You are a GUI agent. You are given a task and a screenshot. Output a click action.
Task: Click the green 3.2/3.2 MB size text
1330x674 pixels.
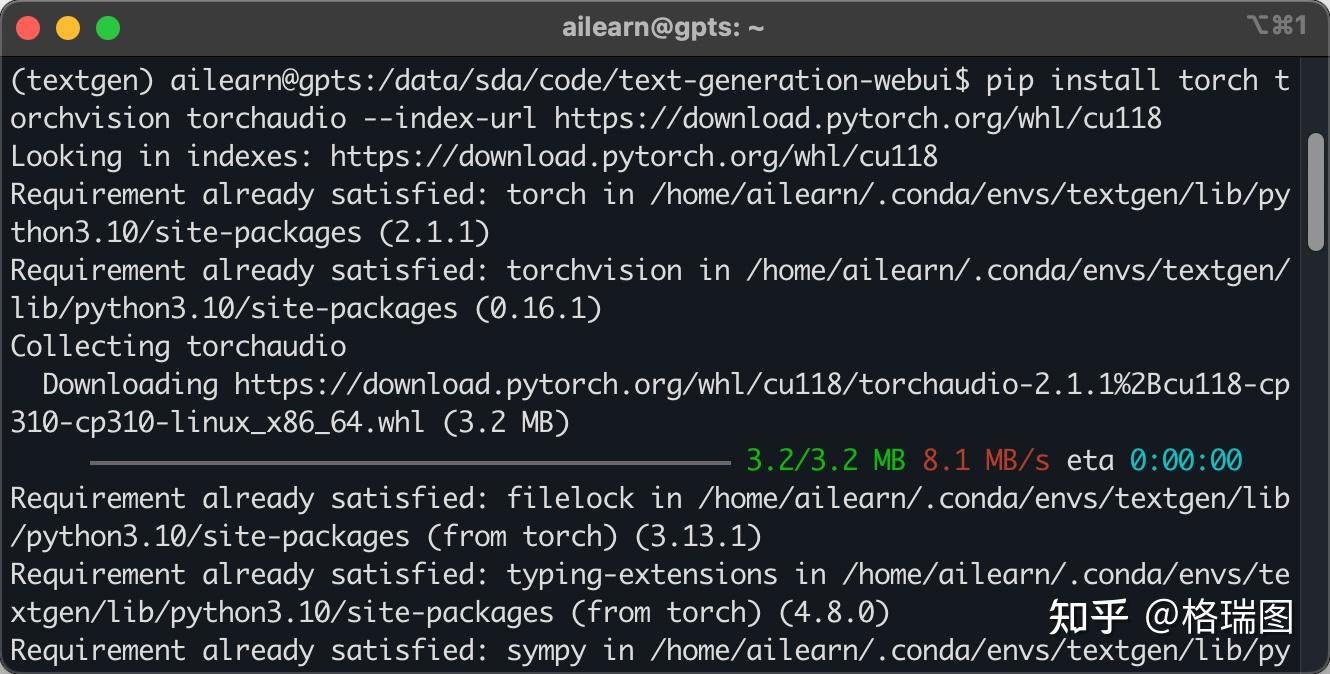click(825, 461)
